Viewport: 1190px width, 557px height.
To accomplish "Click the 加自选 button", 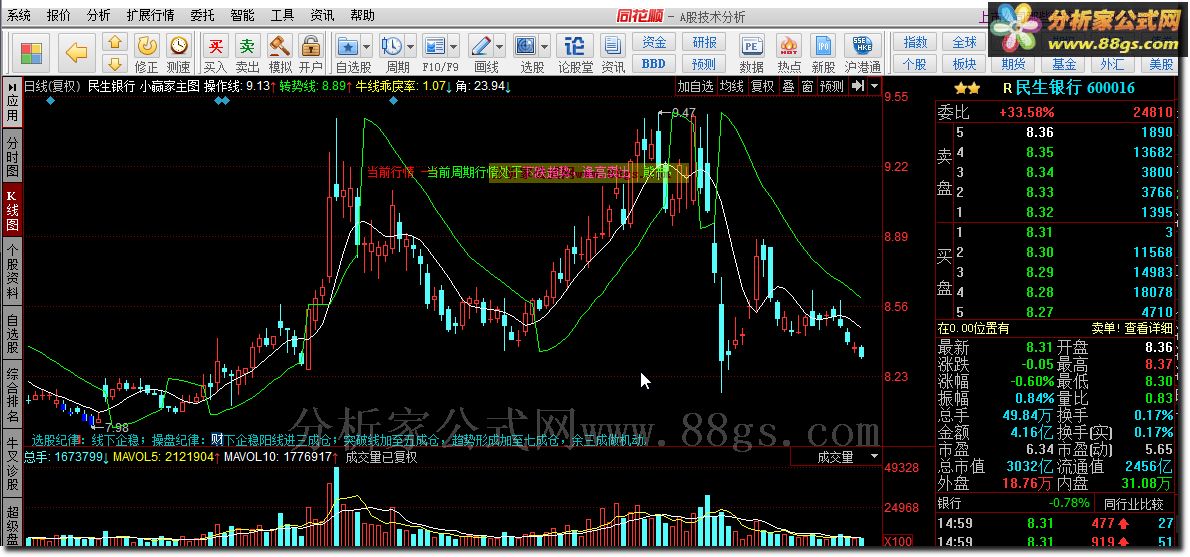I will pyautogui.click(x=696, y=86).
